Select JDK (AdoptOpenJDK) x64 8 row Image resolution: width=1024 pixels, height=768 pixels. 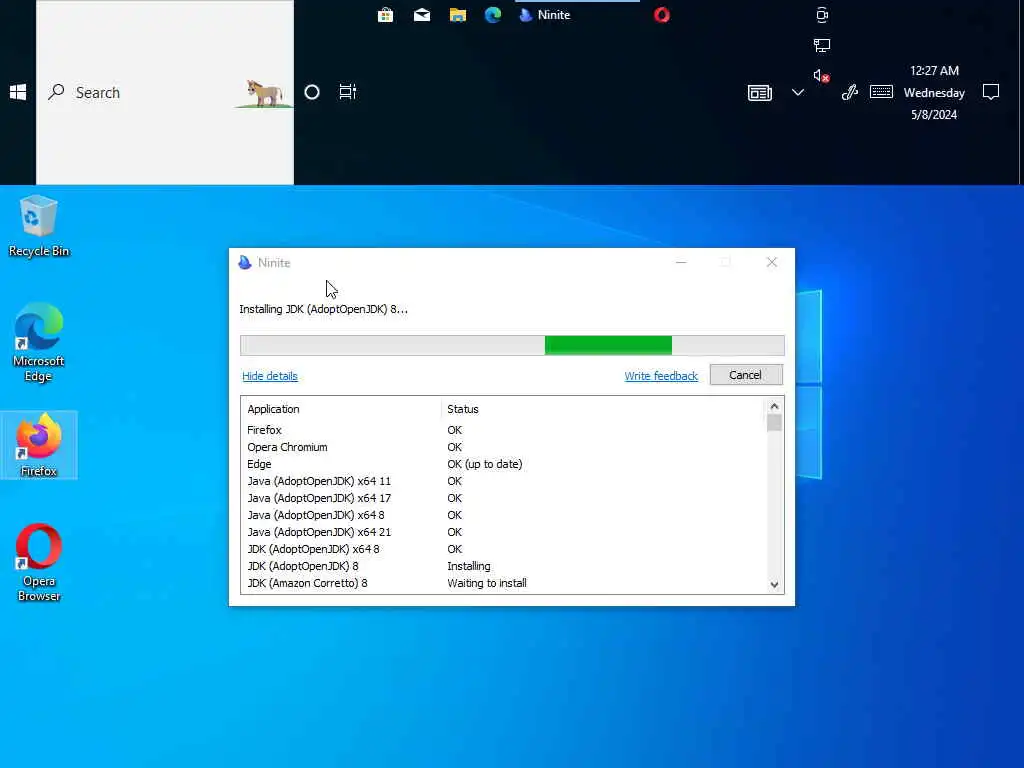click(503, 549)
